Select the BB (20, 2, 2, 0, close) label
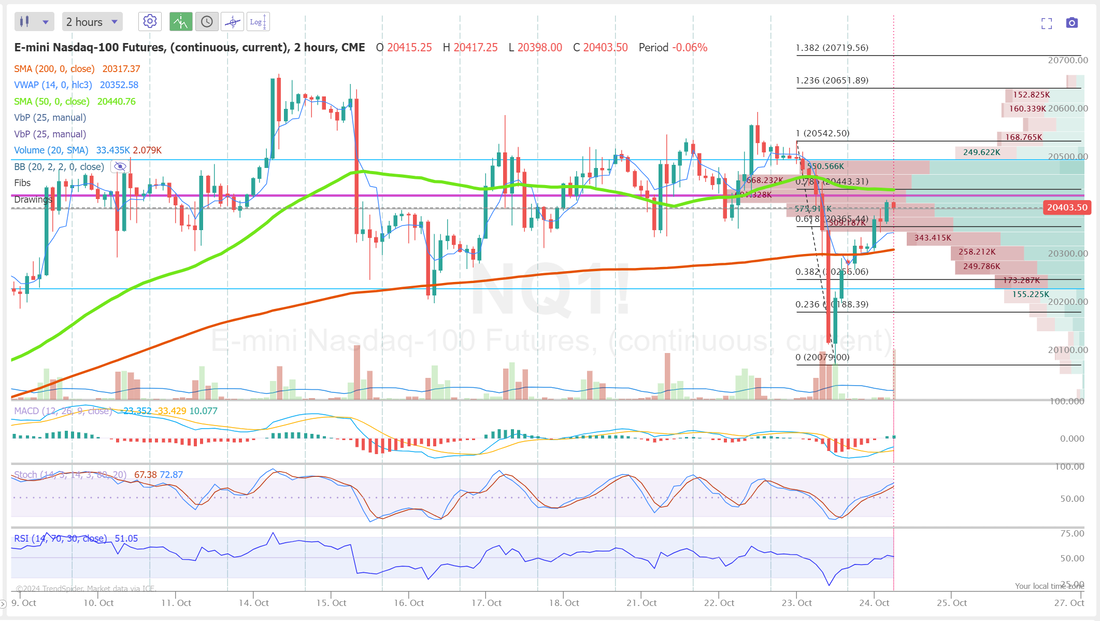Screen dimensions: 1100x621 59,167
